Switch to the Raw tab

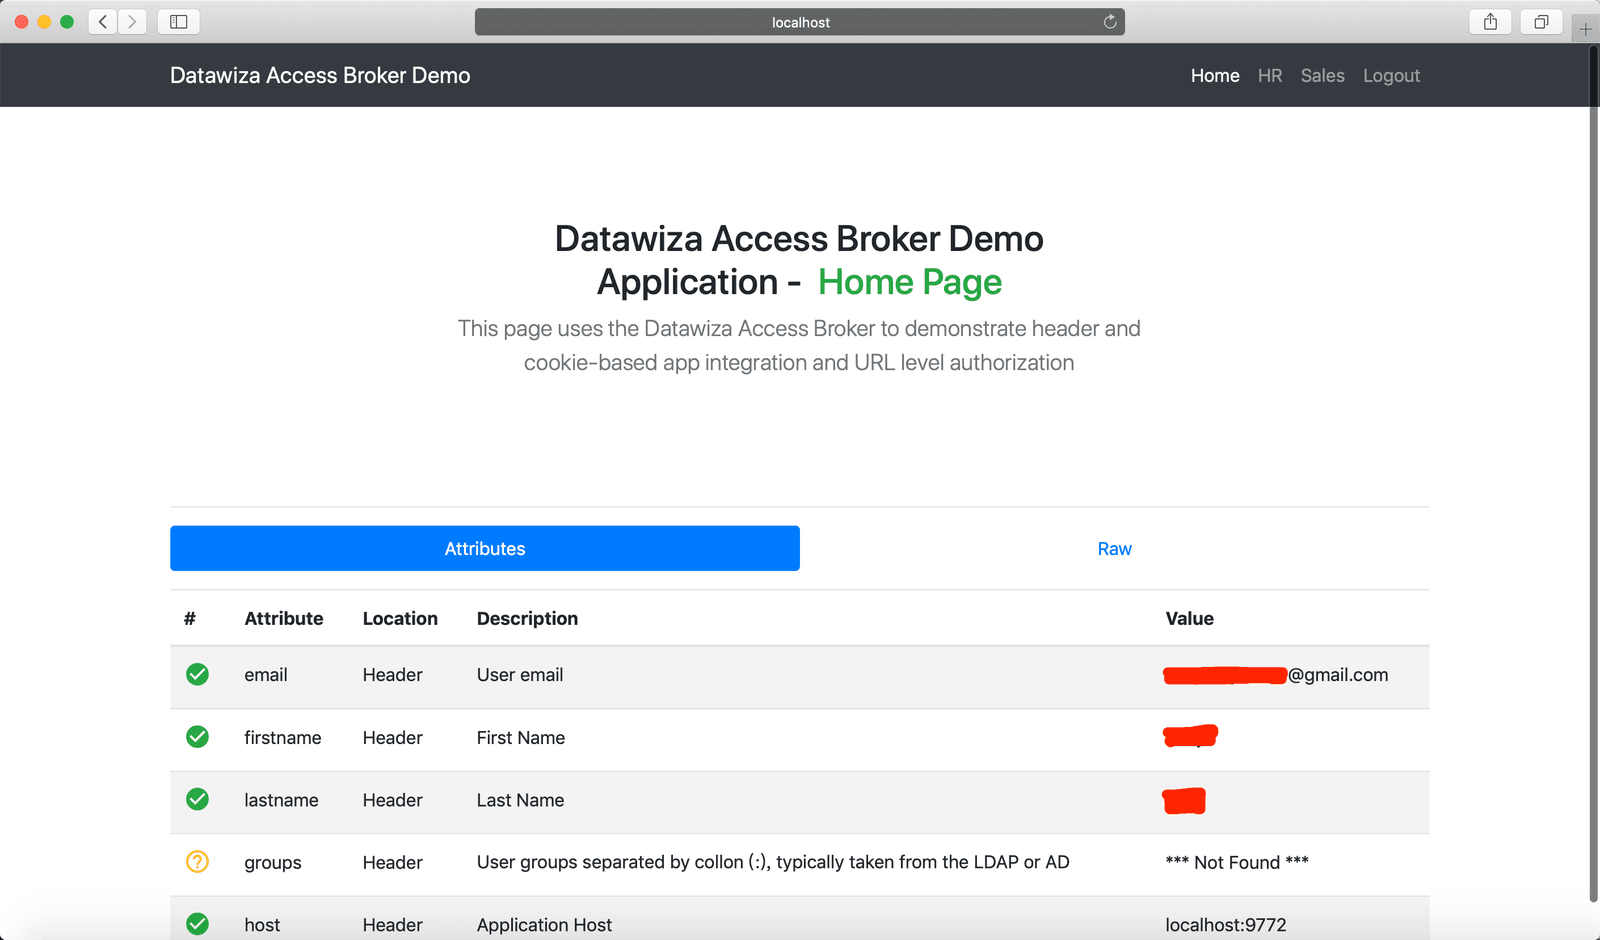1115,548
